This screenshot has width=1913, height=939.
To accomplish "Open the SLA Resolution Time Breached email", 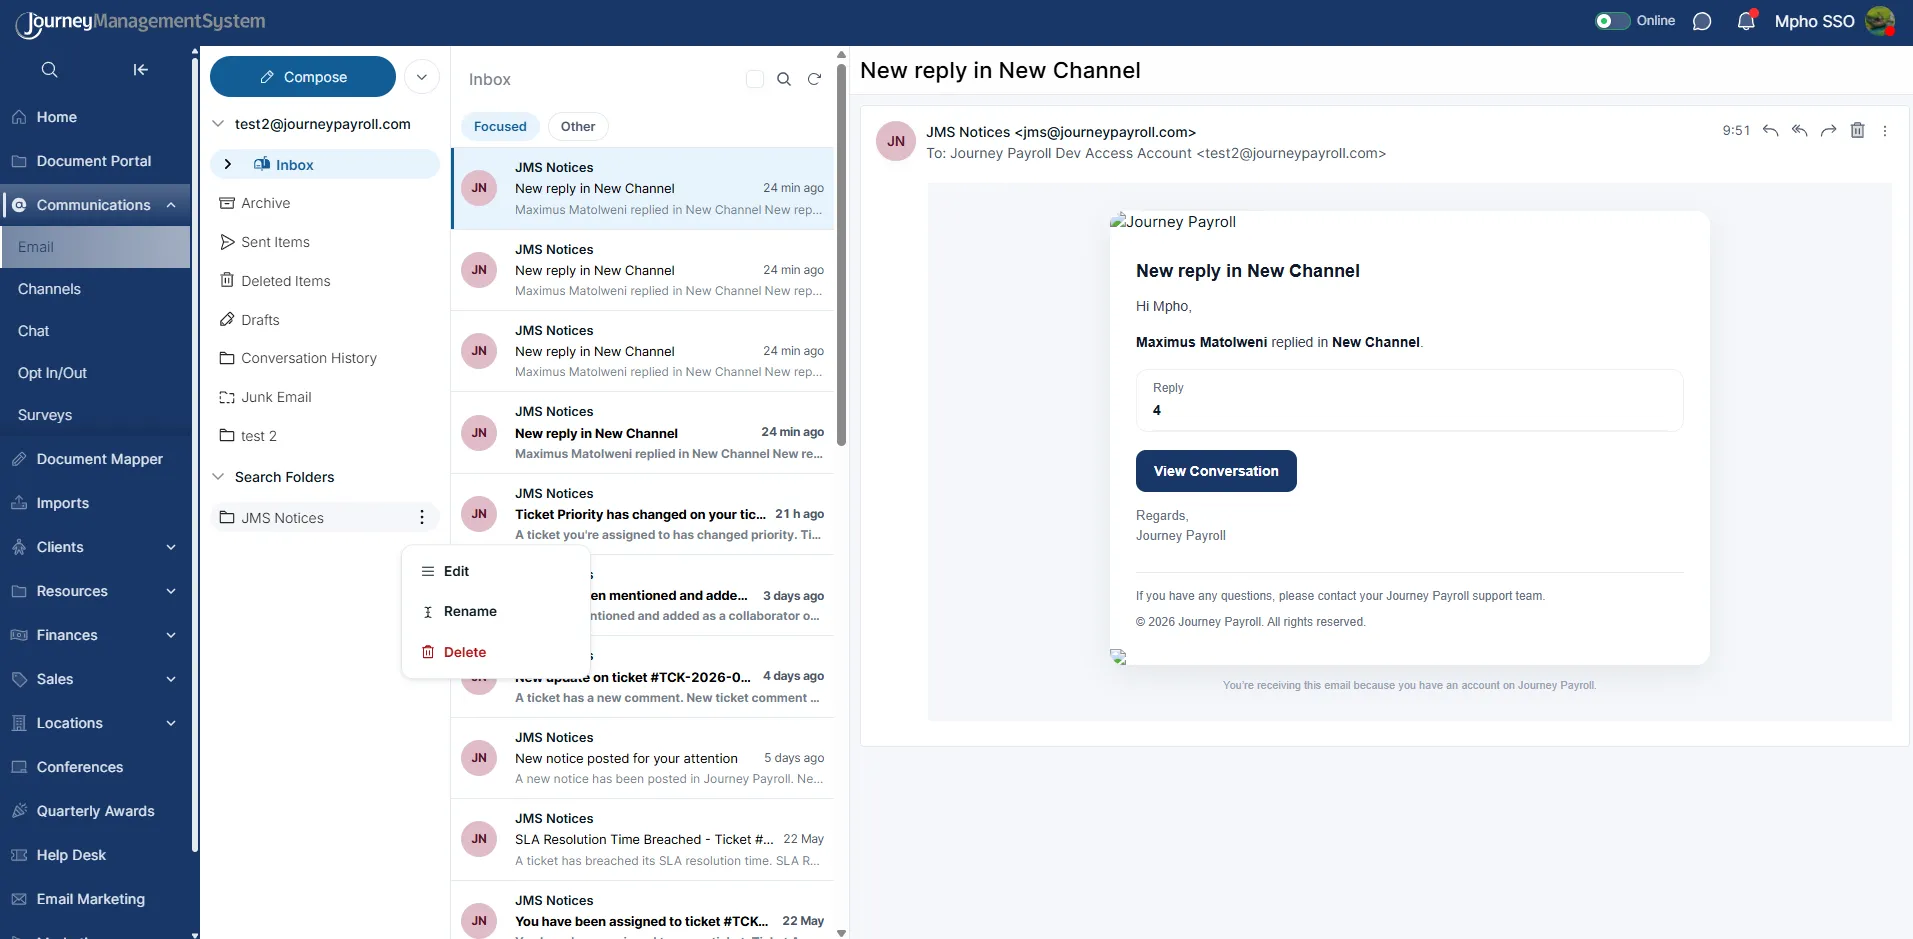I will point(642,839).
